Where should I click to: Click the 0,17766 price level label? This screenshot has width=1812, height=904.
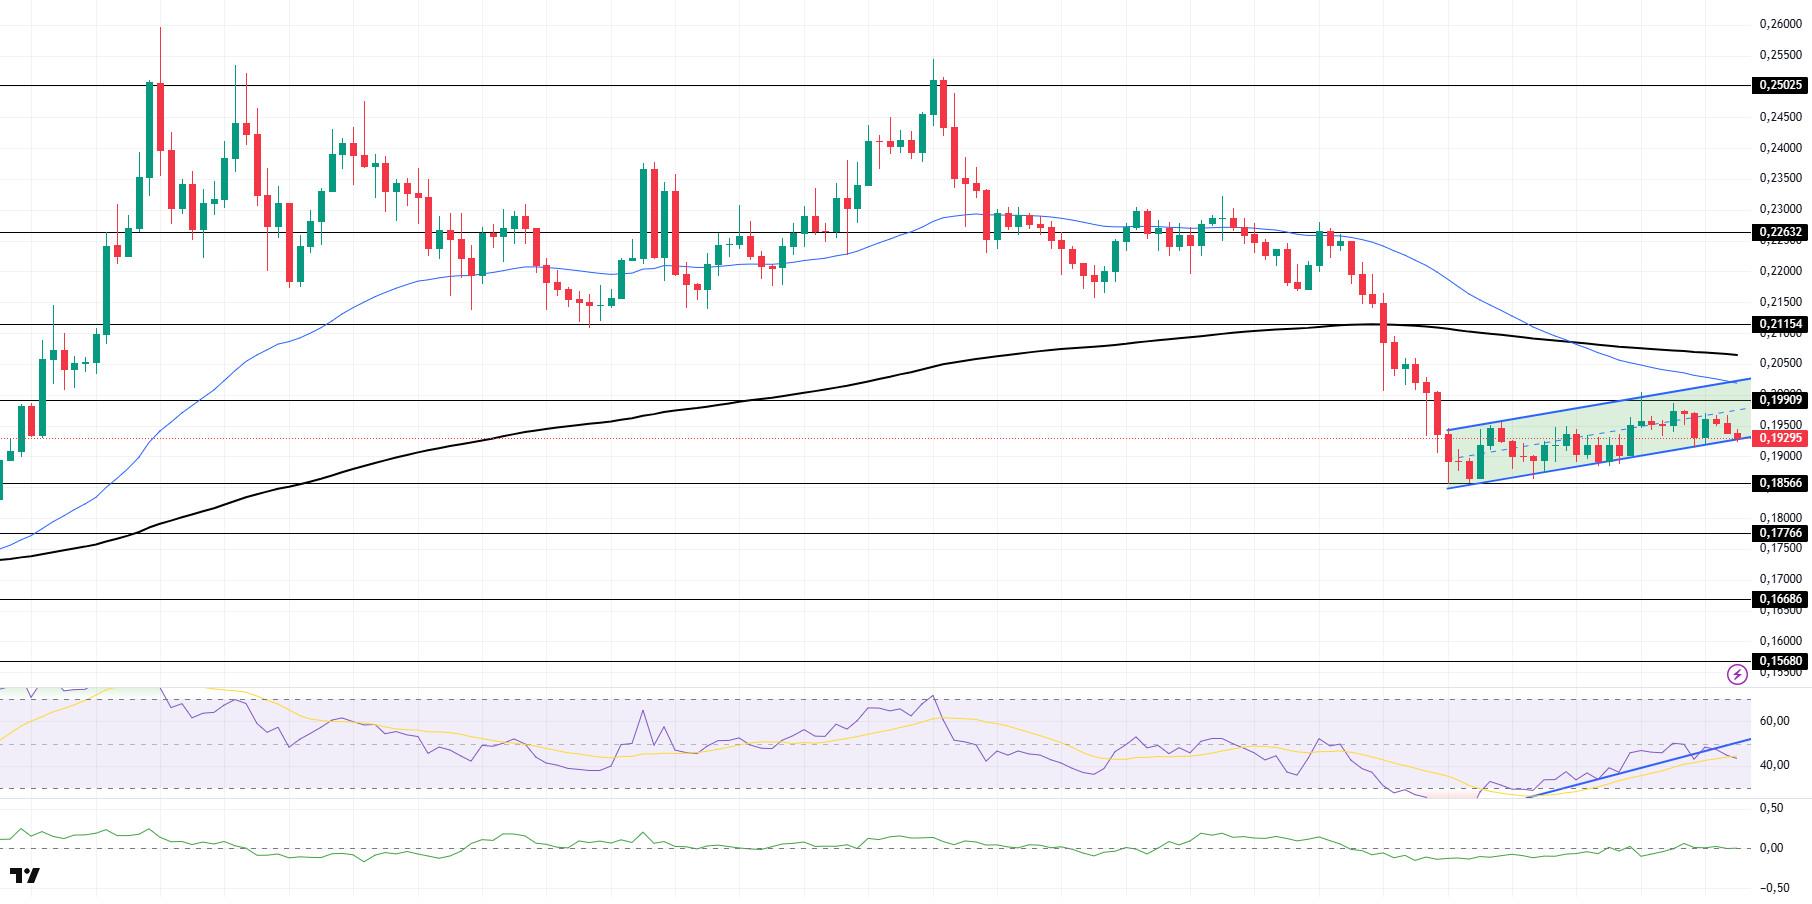pyautogui.click(x=1780, y=533)
